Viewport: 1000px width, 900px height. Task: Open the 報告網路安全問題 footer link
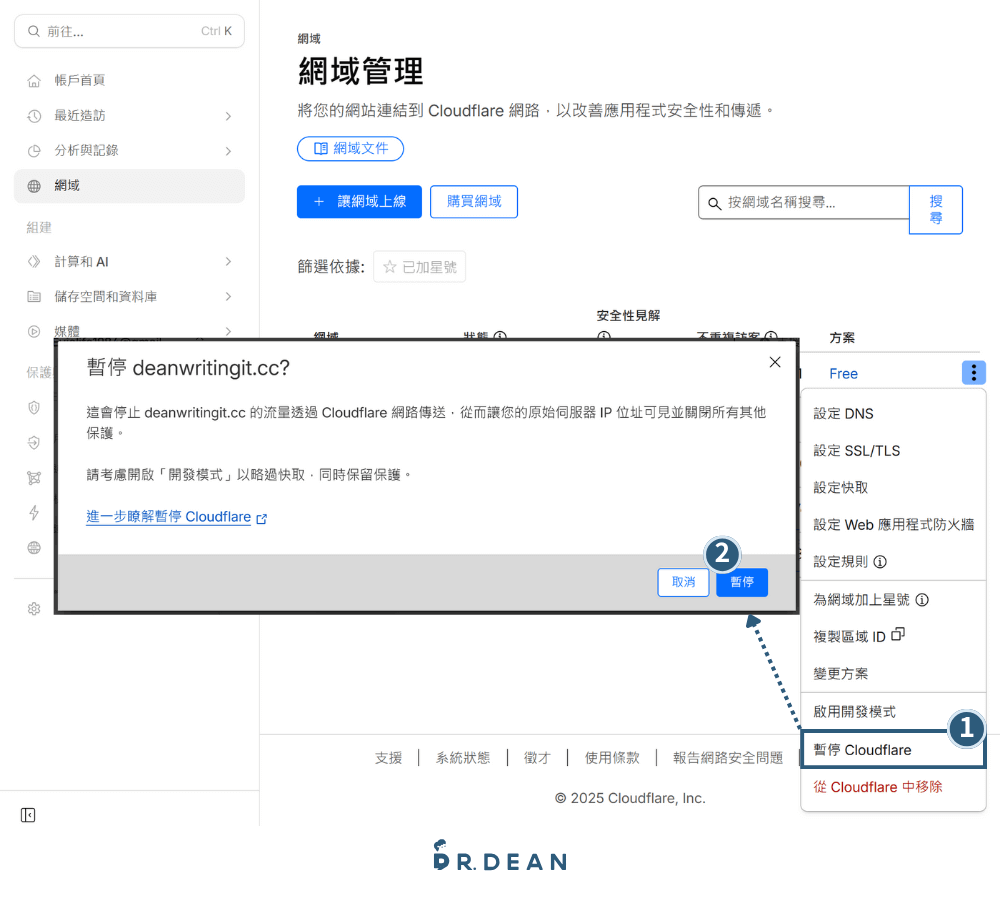728,758
